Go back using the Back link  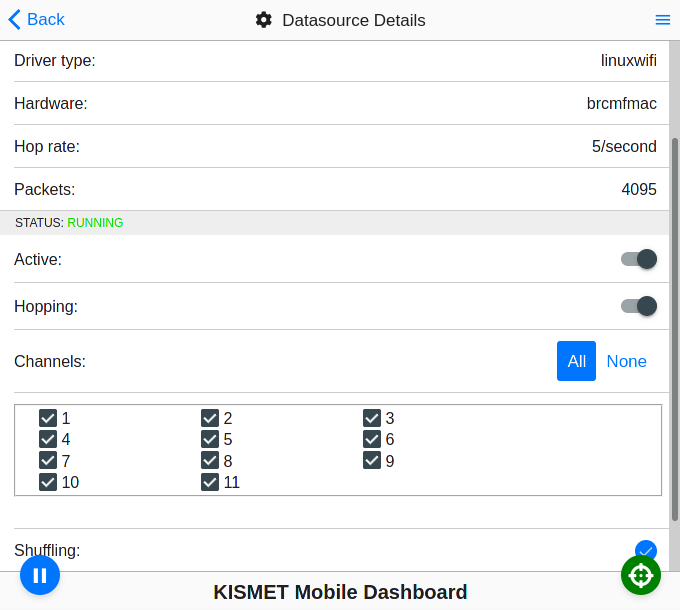pos(36,20)
